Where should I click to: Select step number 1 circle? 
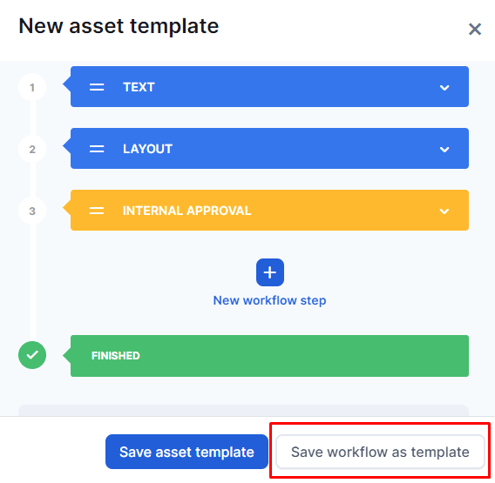click(x=32, y=87)
